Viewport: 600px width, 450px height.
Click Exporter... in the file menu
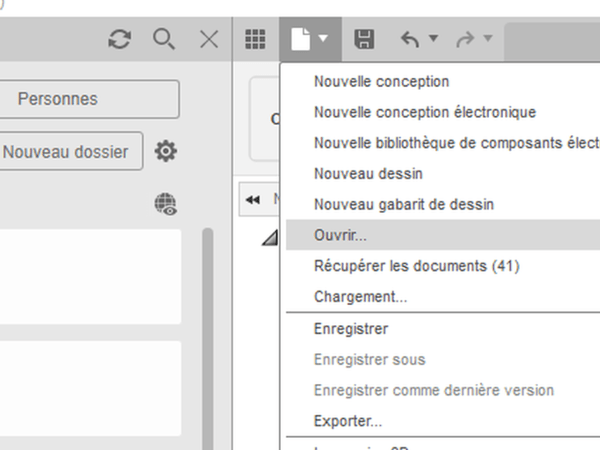pos(348,421)
